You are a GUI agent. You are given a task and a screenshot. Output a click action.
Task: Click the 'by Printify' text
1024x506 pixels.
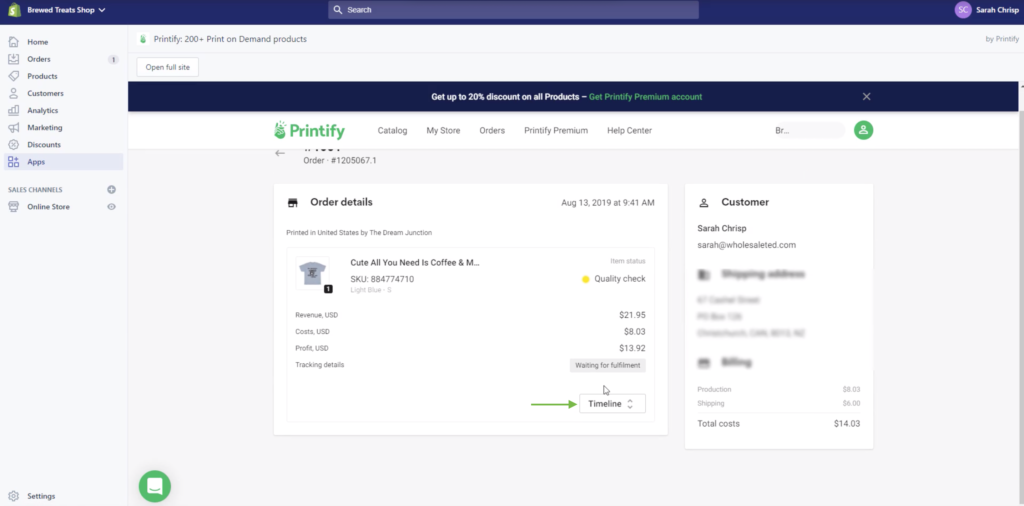click(x=1002, y=39)
